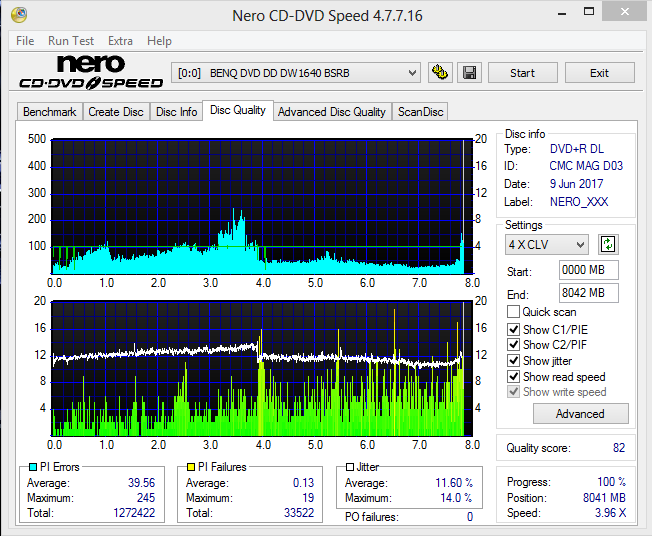
Task: Click the Advanced settings button
Action: point(580,413)
